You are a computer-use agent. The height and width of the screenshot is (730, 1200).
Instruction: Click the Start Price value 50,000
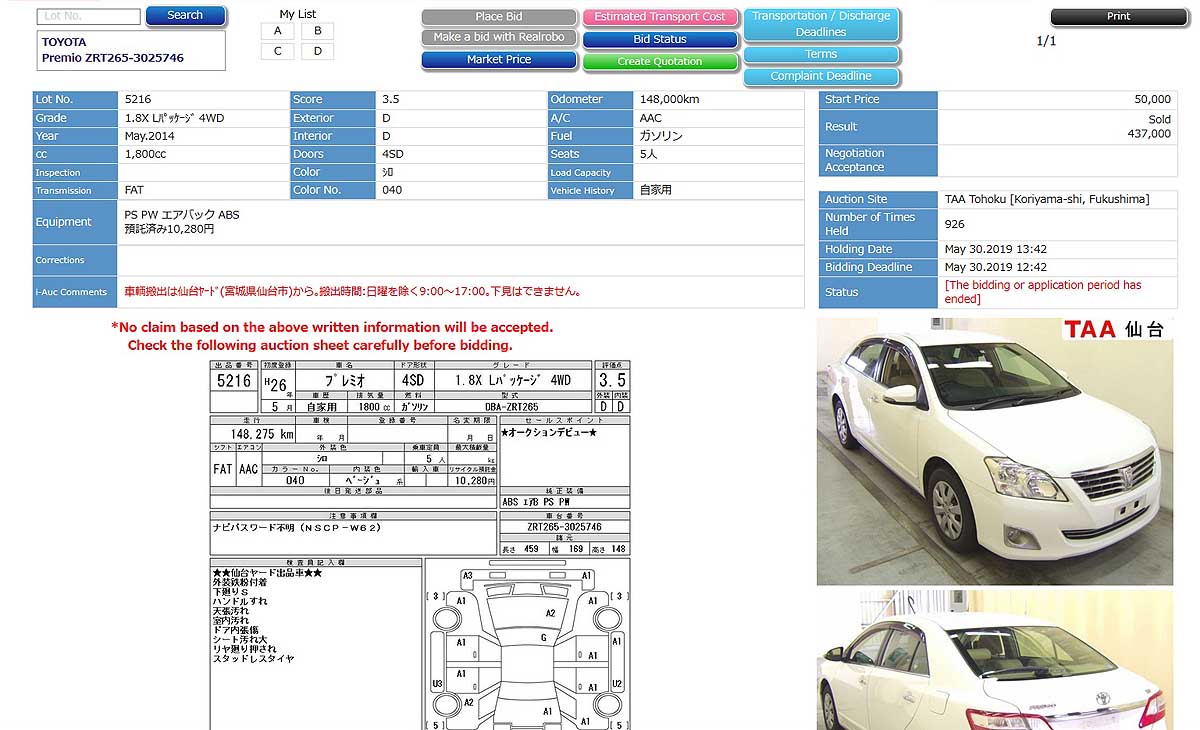1152,100
